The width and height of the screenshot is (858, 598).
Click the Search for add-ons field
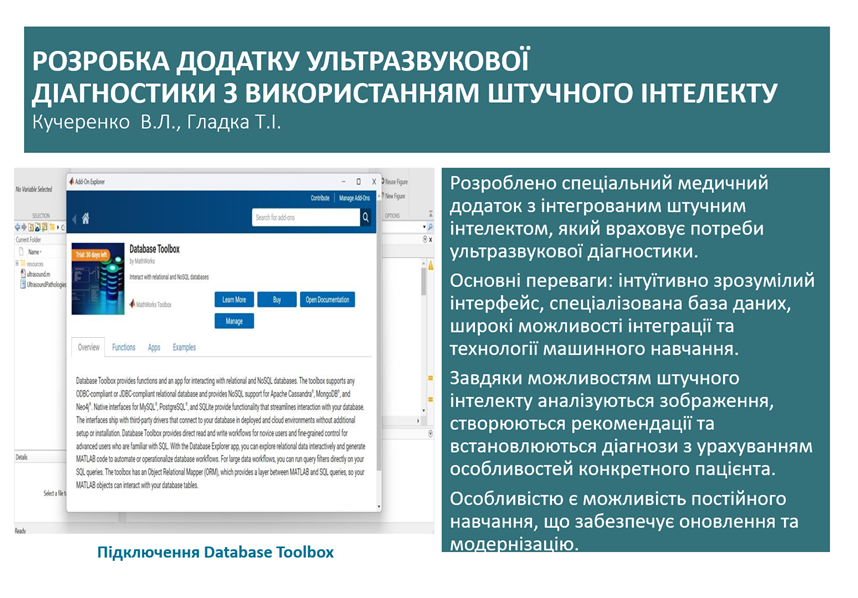(x=303, y=217)
